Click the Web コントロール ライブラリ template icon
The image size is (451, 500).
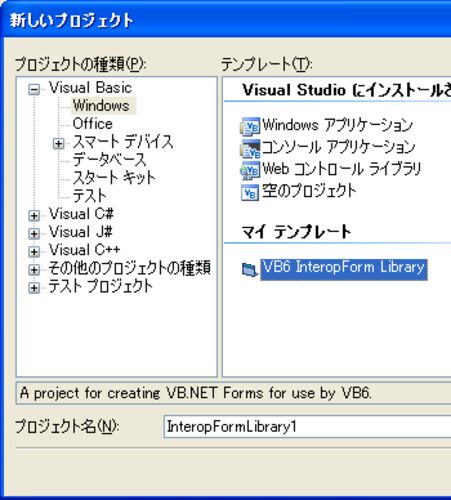[x=250, y=171]
